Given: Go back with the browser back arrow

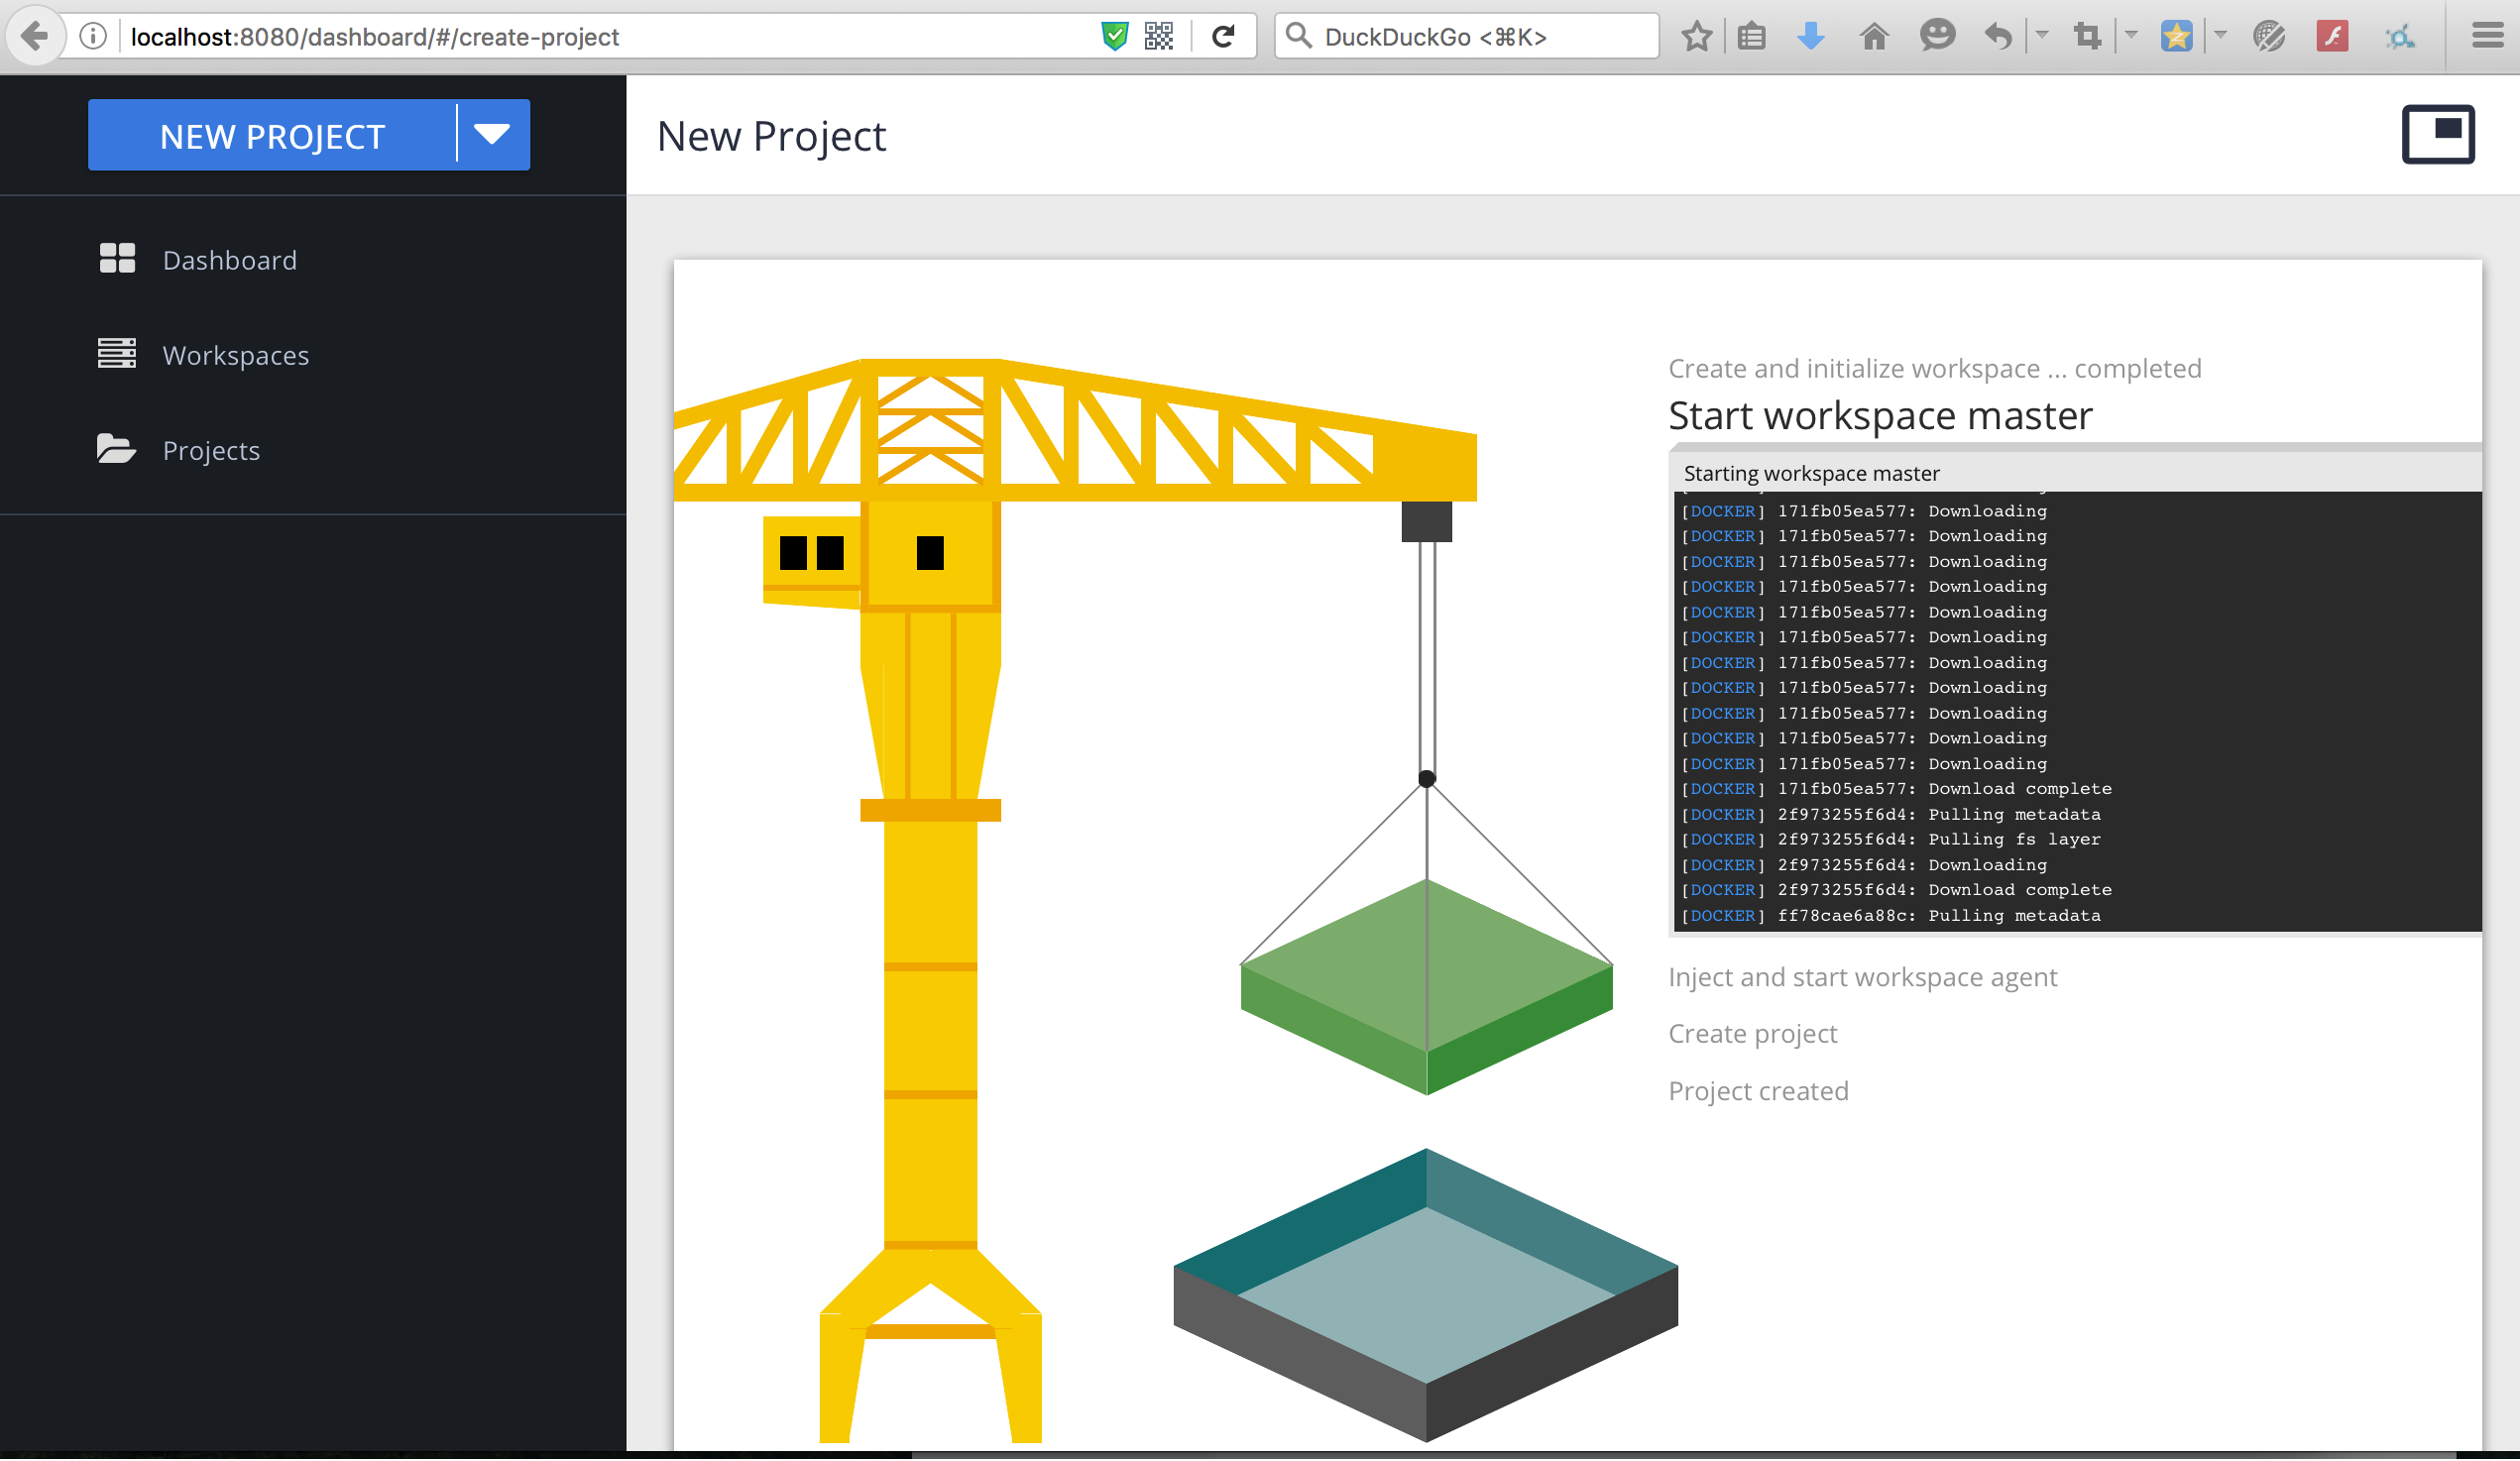Looking at the screenshot, I should click(35, 37).
